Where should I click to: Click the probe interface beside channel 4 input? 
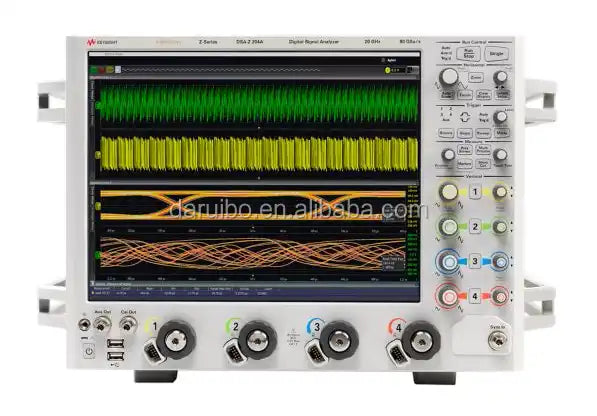click(x=397, y=353)
